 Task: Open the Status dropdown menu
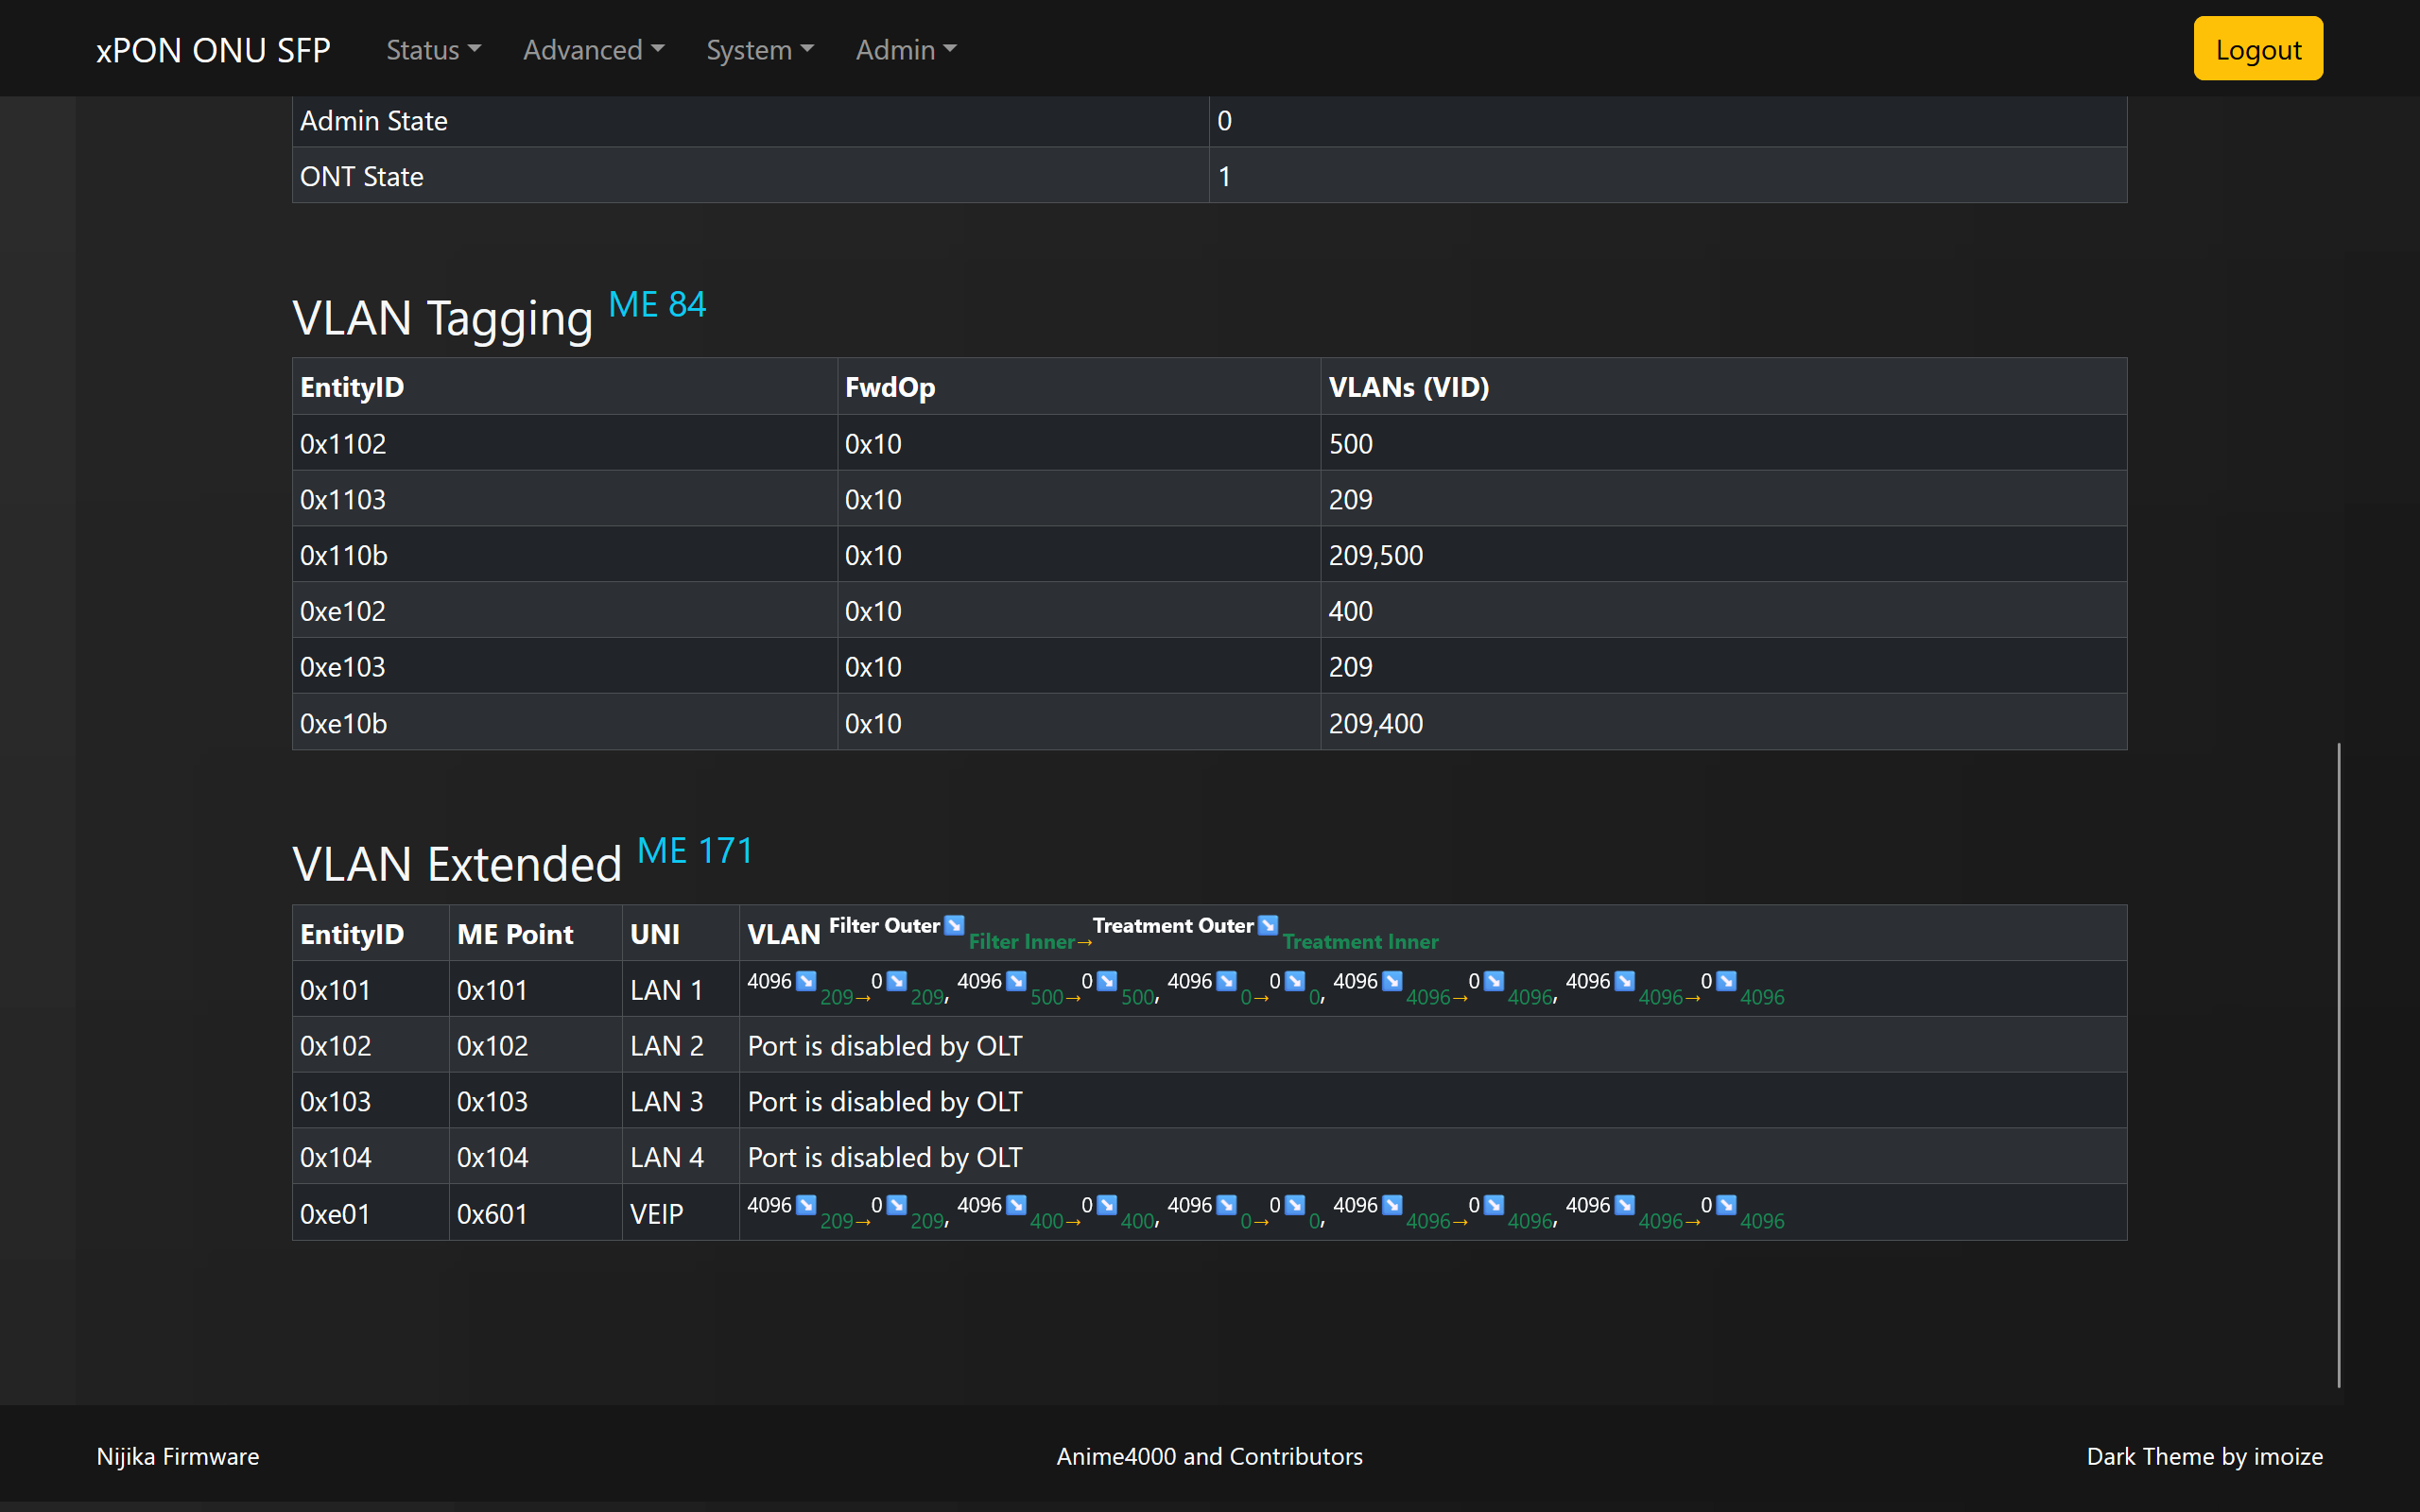pos(433,49)
